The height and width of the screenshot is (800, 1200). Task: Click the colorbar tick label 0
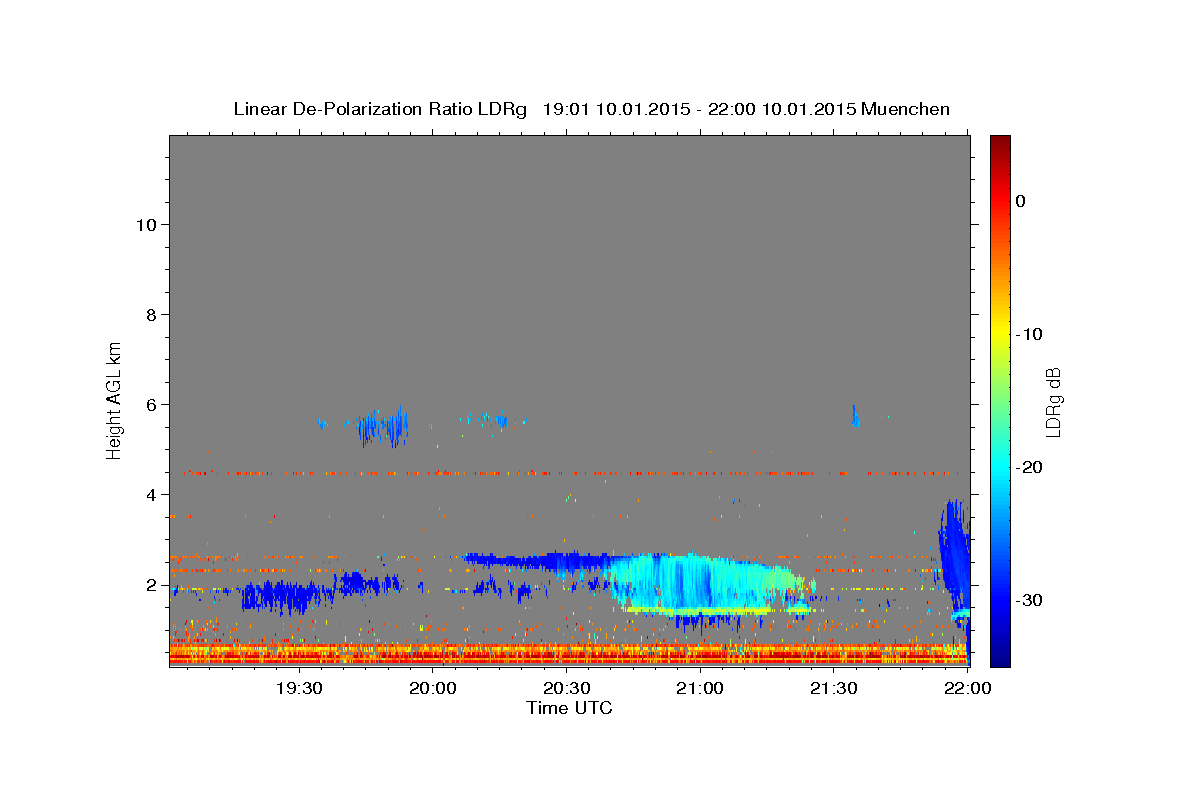1020,201
